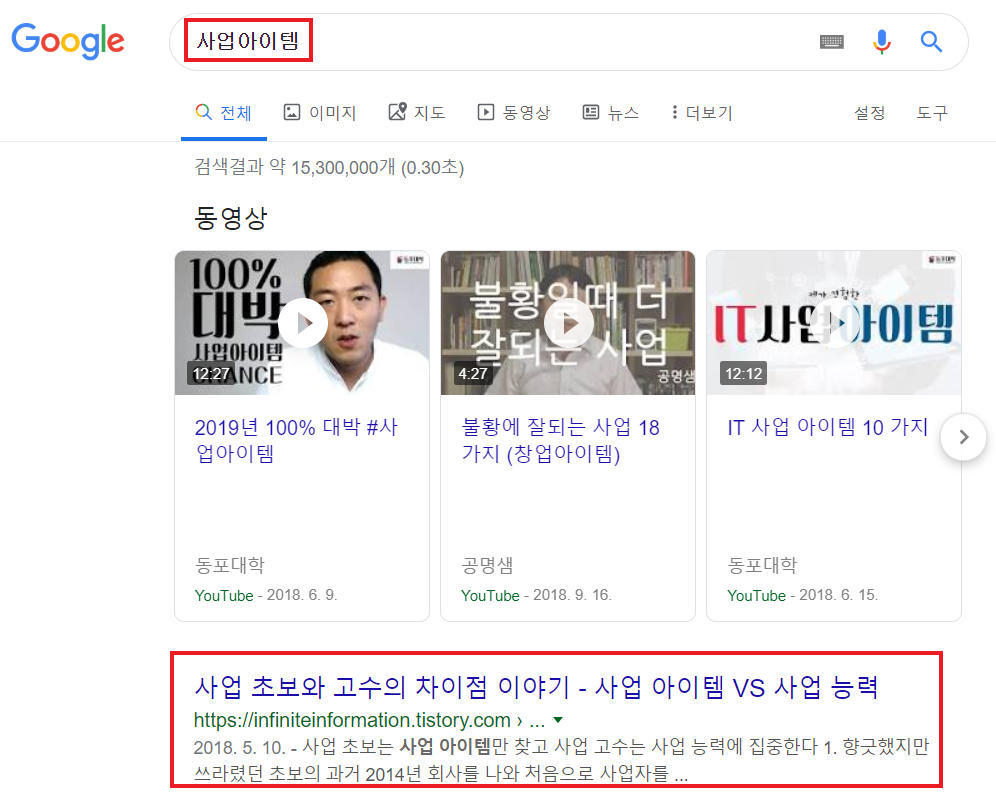
Task: Open 설정 settings link
Action: pyautogui.click(x=870, y=112)
